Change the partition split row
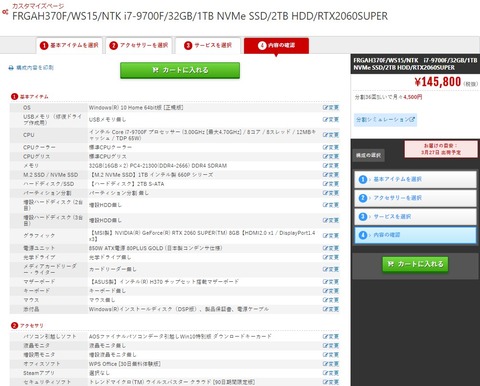Viewport: 480px width, 386px height. pos(331,193)
